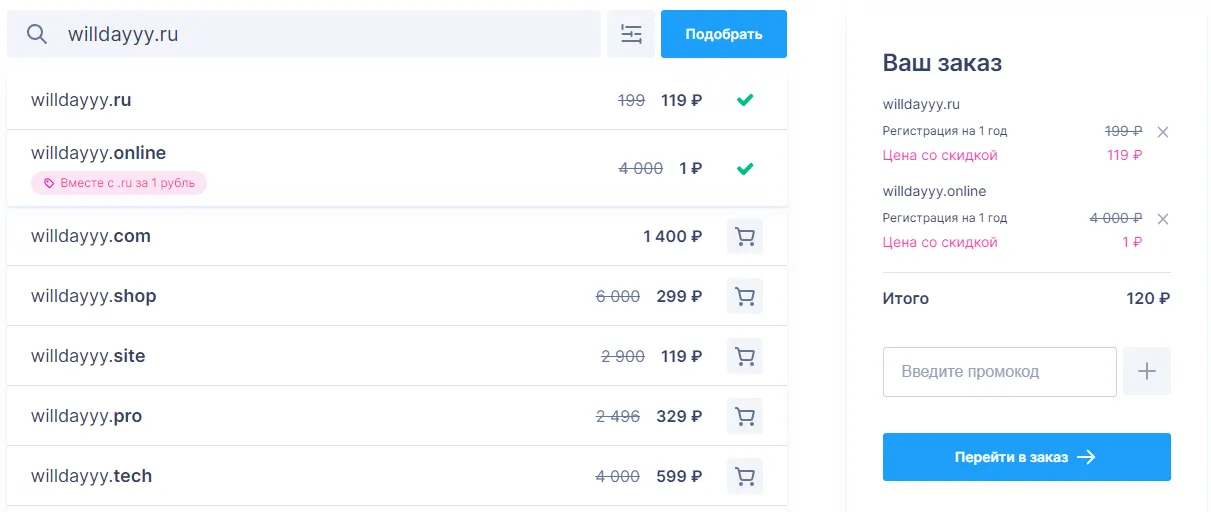The width and height of the screenshot is (1211, 512).
Task: Select the willdayyy.com domain name
Action: click(x=91, y=236)
